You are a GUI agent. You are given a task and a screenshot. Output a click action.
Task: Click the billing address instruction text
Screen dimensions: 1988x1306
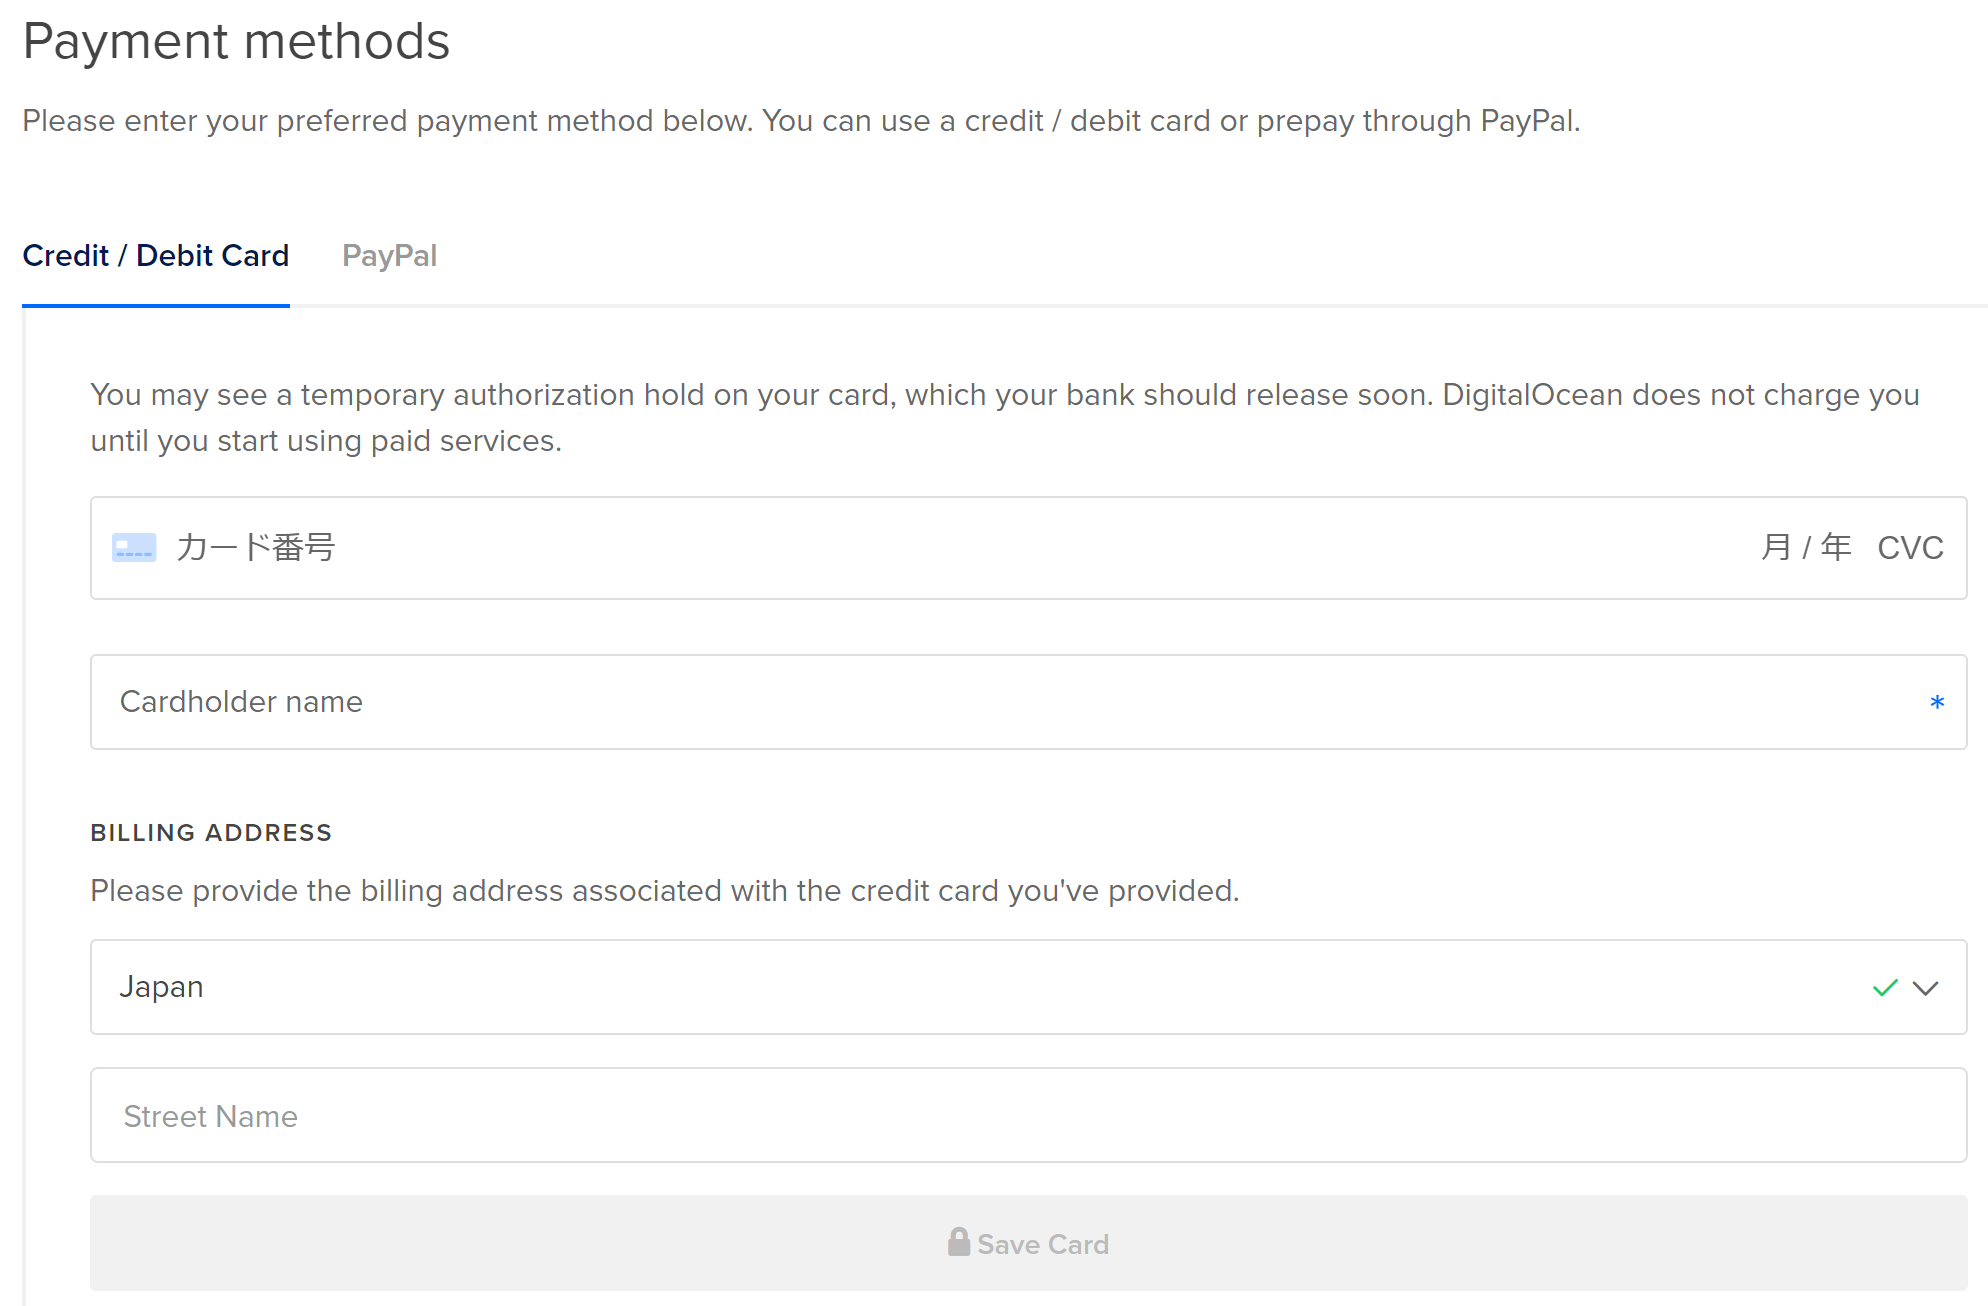(664, 891)
